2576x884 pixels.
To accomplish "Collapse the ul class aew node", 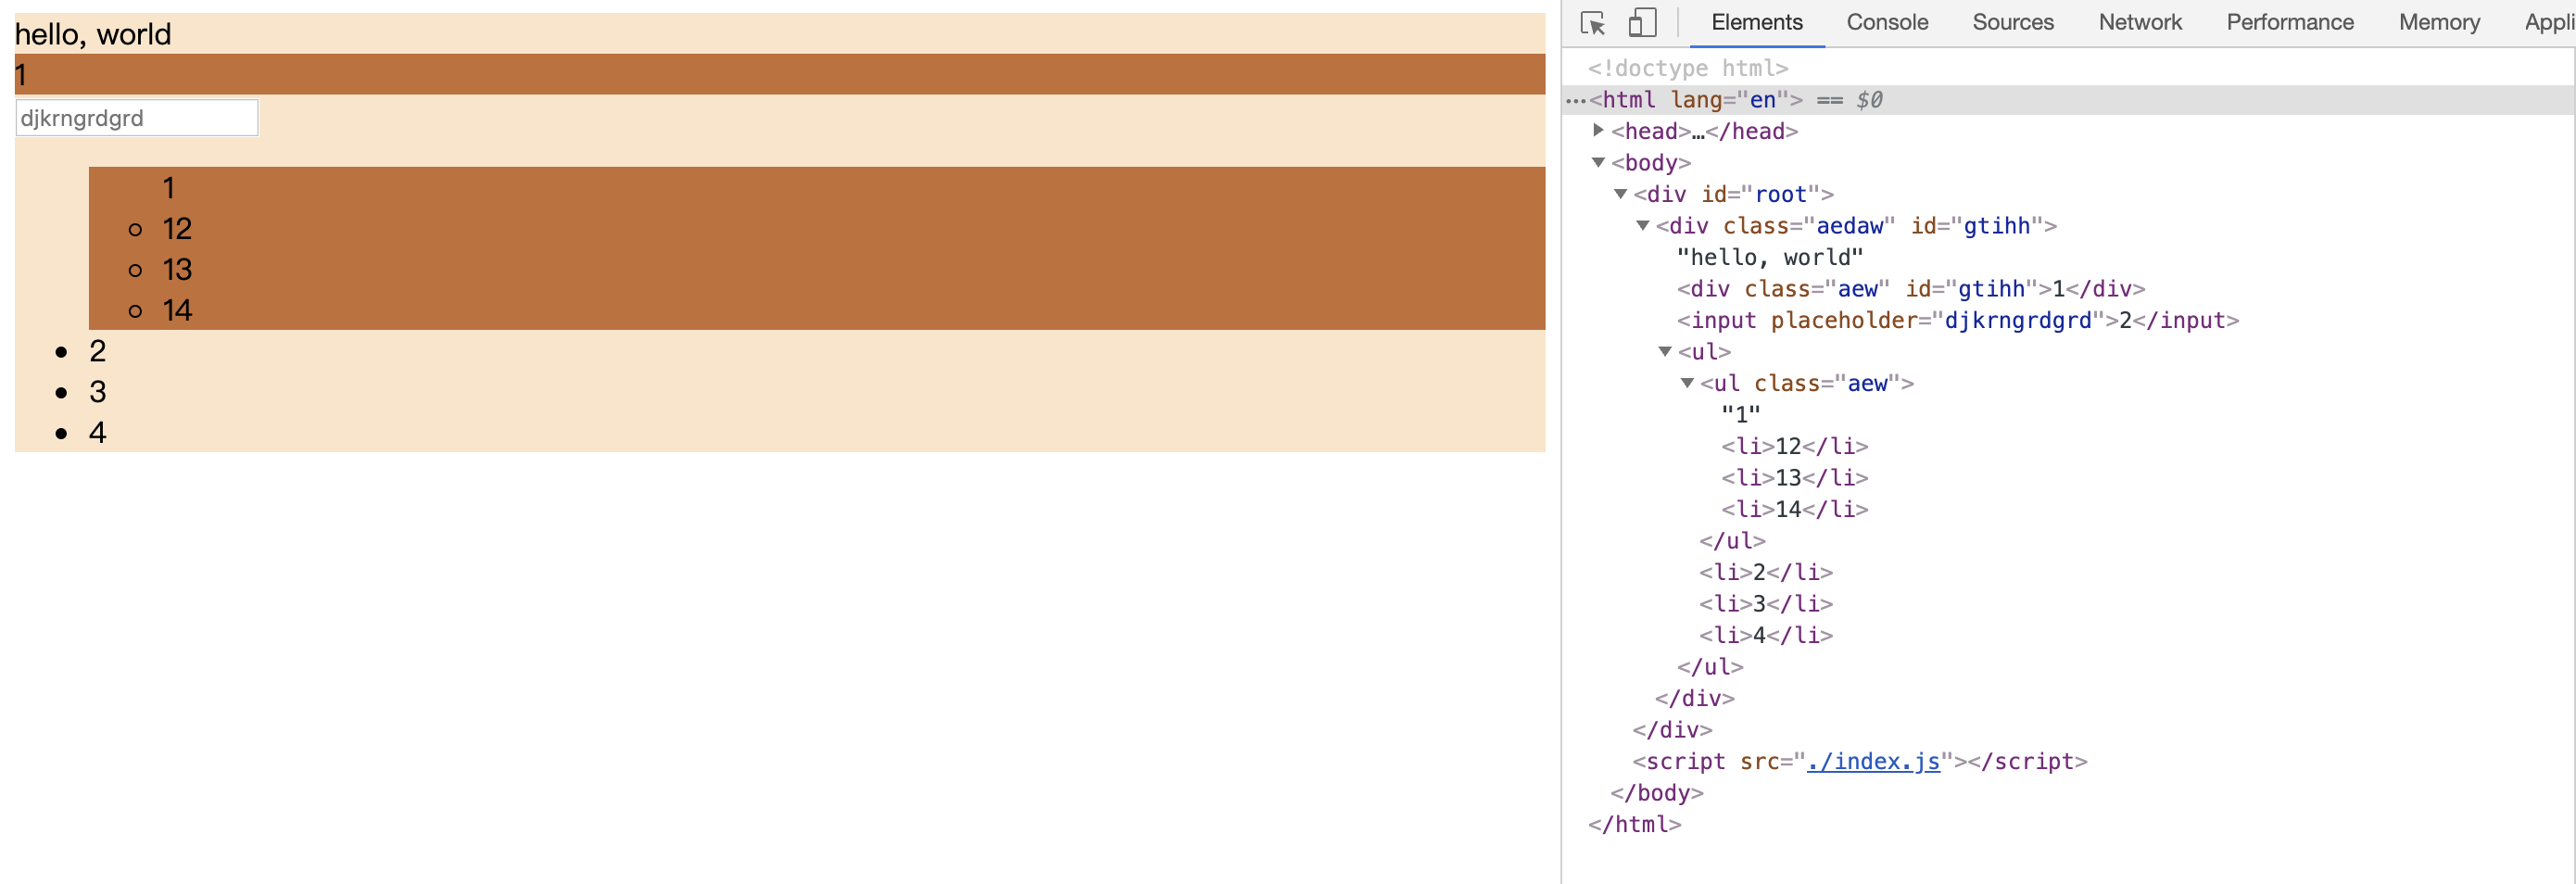I will coord(1686,383).
